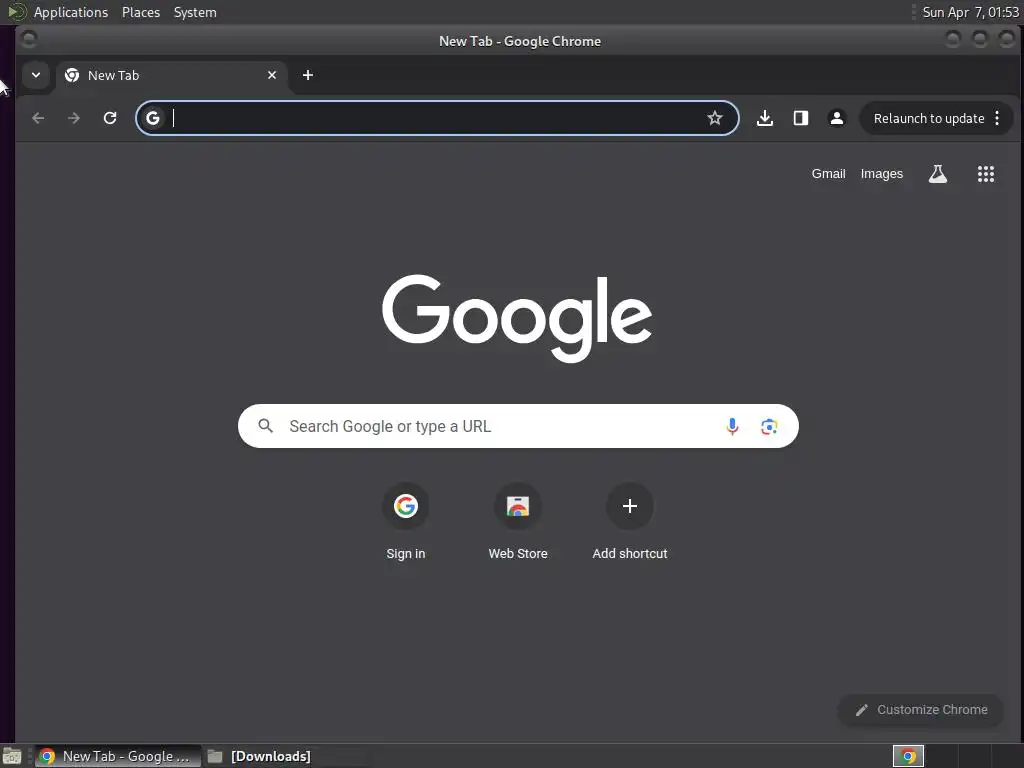1024x768 pixels.
Task: Toggle the side panel icon
Action: [x=801, y=118]
